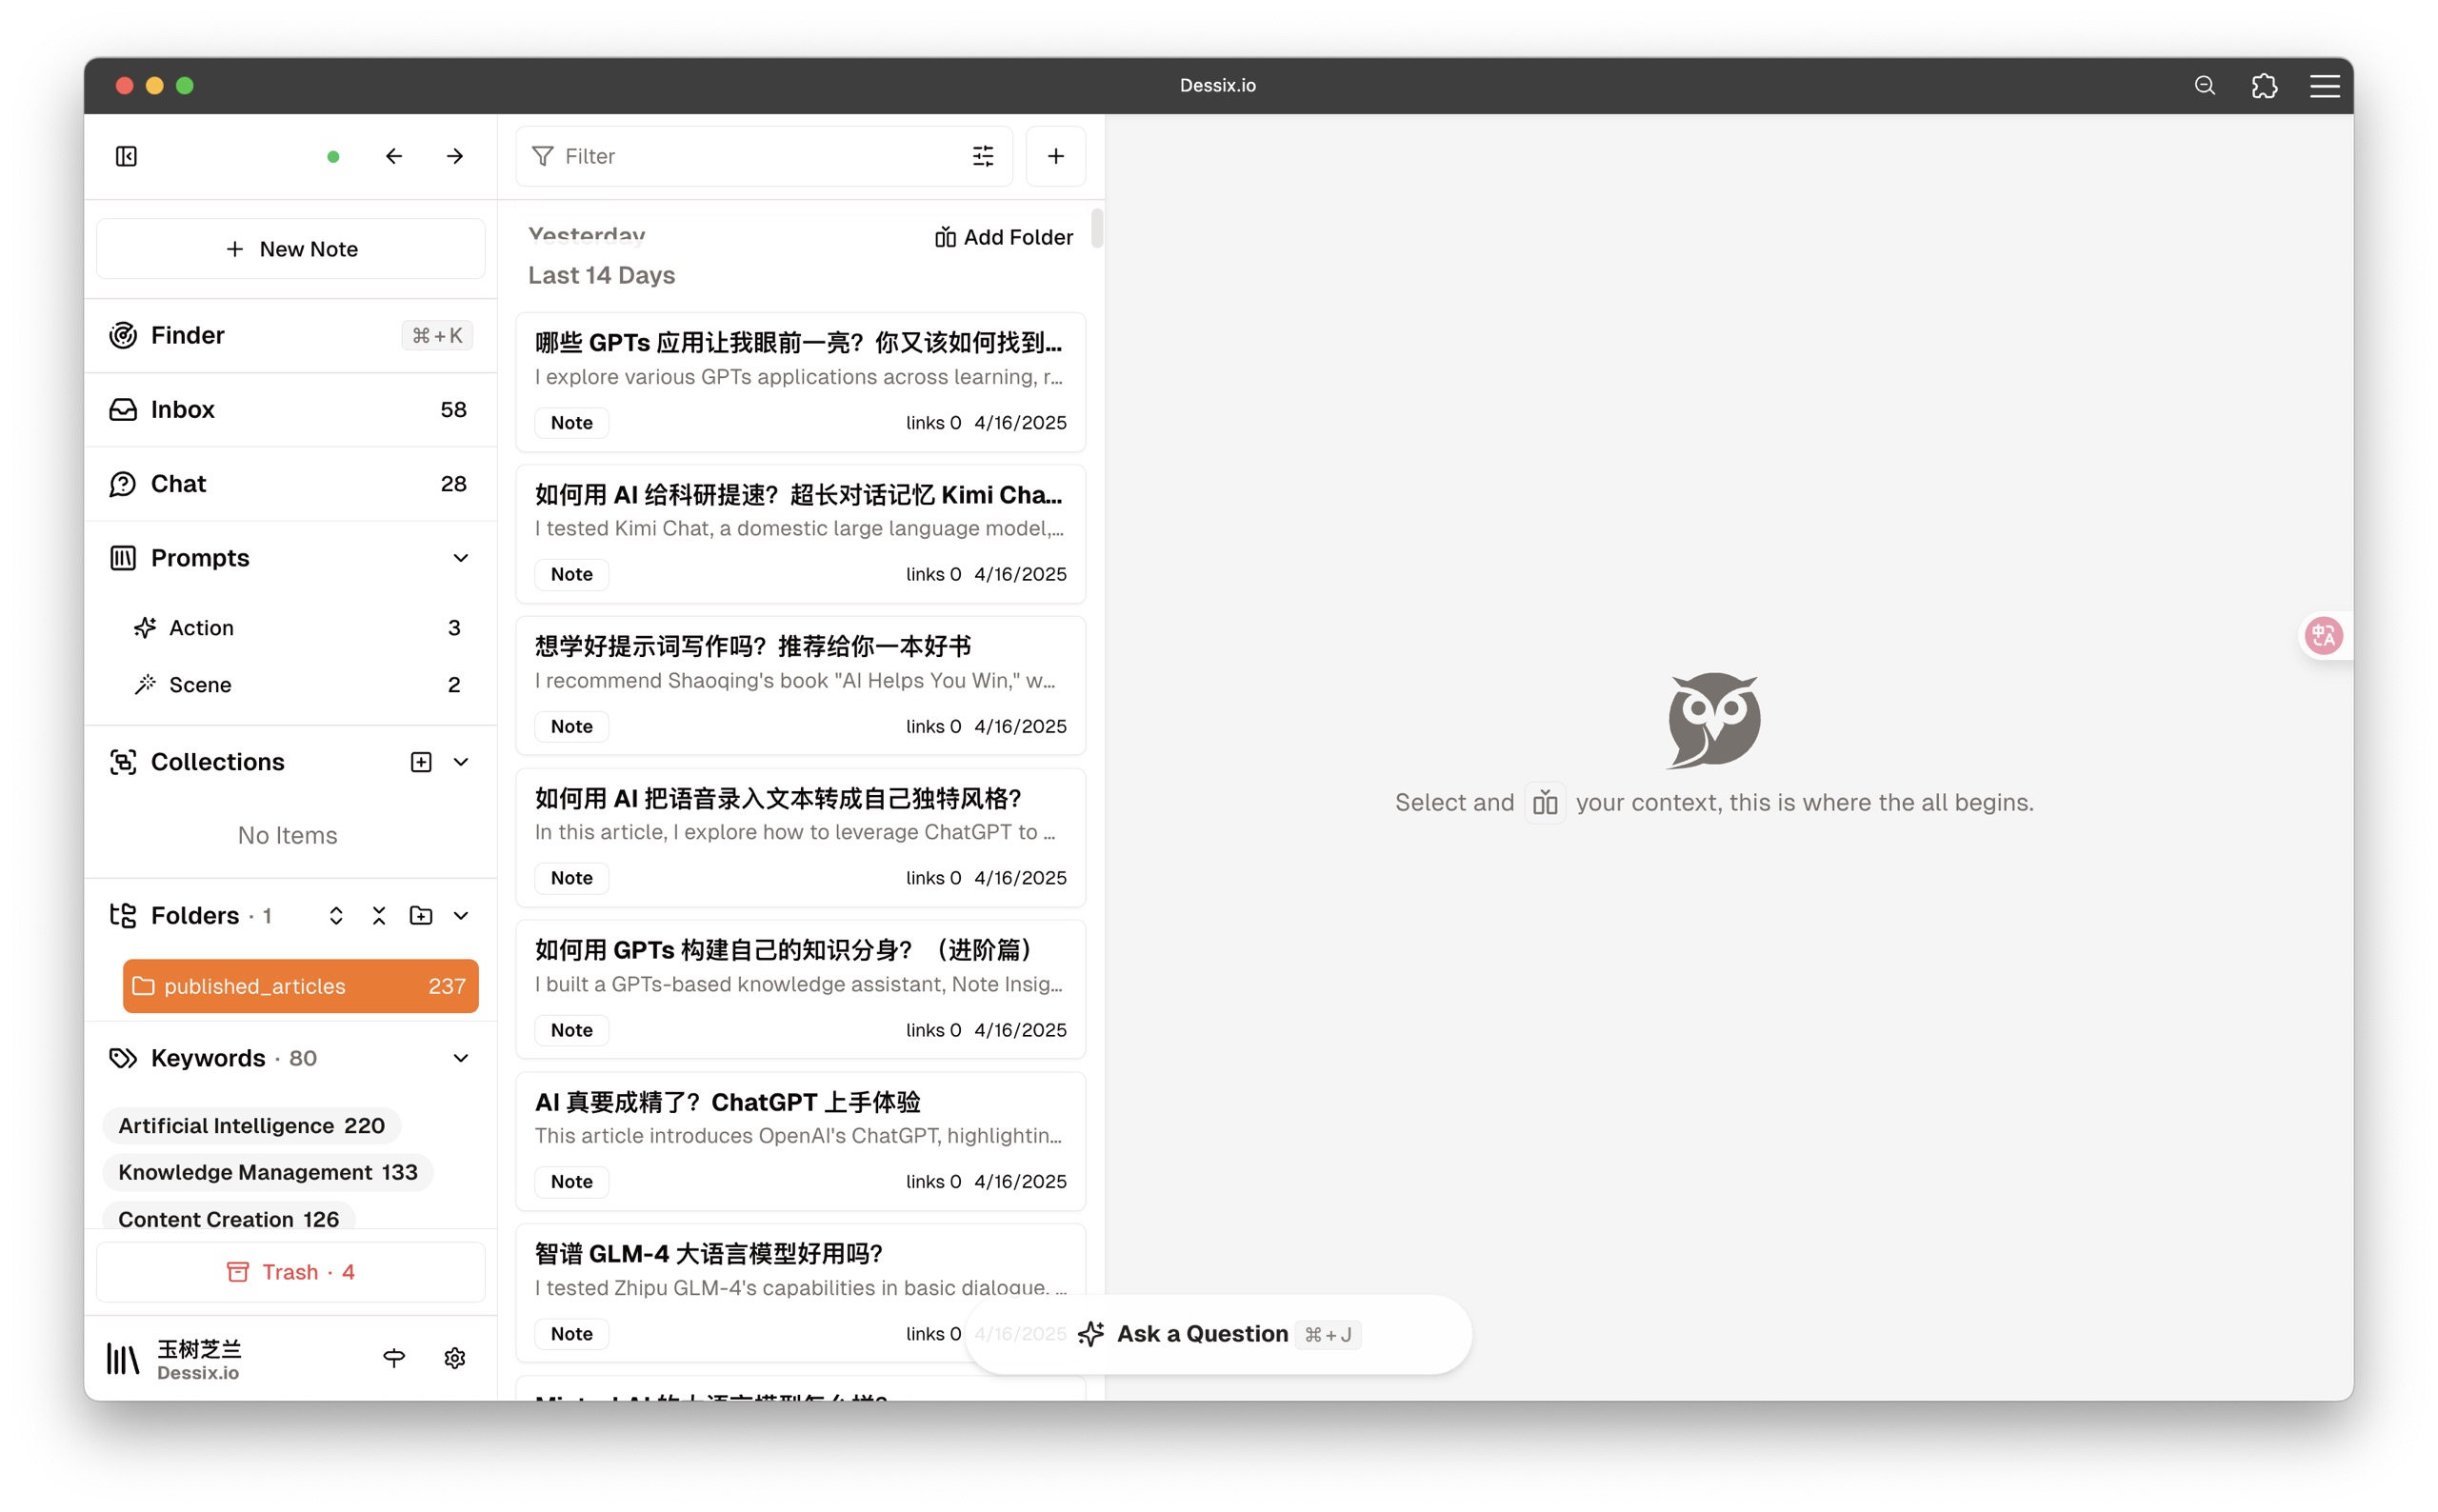Image resolution: width=2438 pixels, height=1512 pixels.
Task: Click the owl logo in main pane
Action: pyautogui.click(x=1714, y=720)
